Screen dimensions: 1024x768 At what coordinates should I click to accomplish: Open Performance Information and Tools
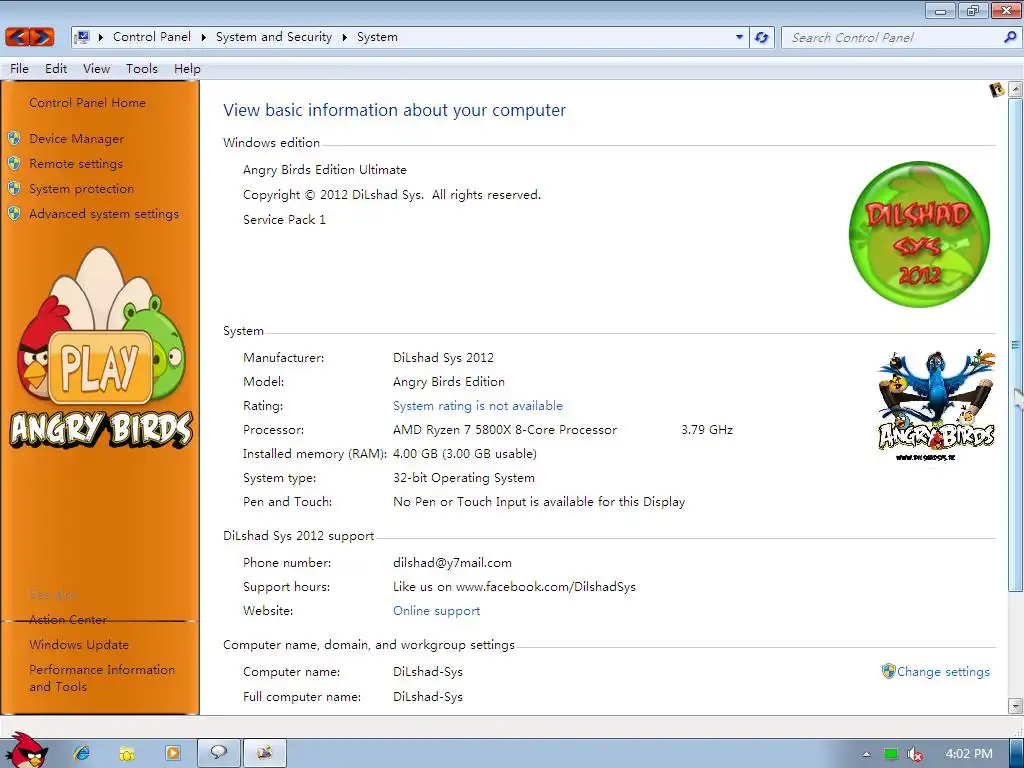pos(102,678)
